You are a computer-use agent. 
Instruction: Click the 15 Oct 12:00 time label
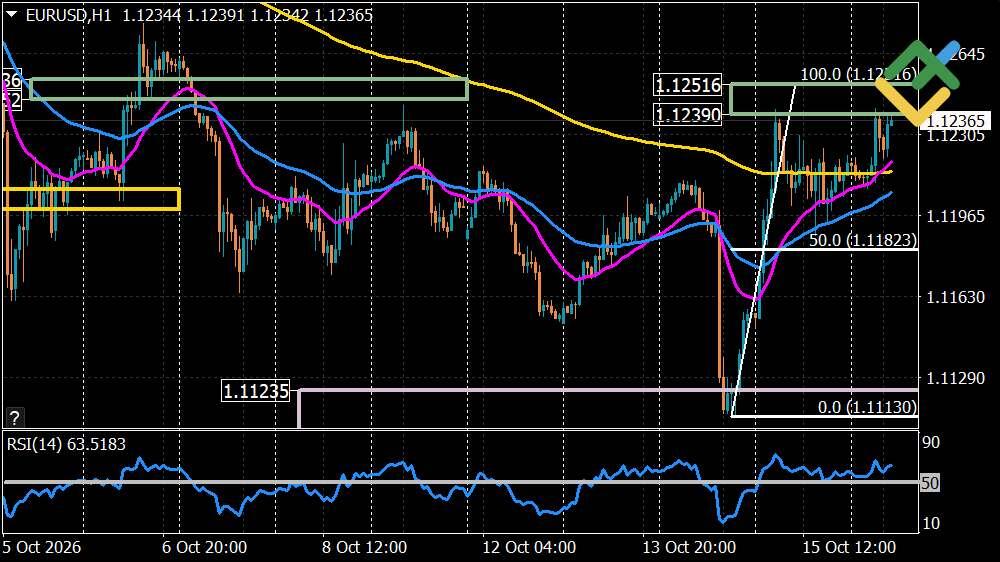click(849, 547)
